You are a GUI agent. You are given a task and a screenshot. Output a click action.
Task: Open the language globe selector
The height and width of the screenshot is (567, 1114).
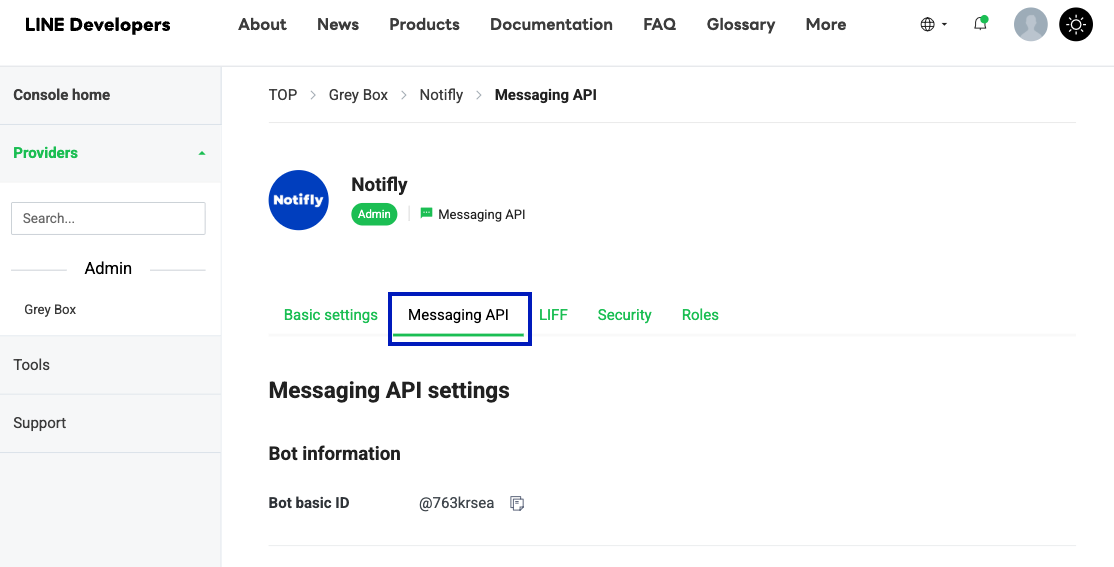(x=933, y=24)
